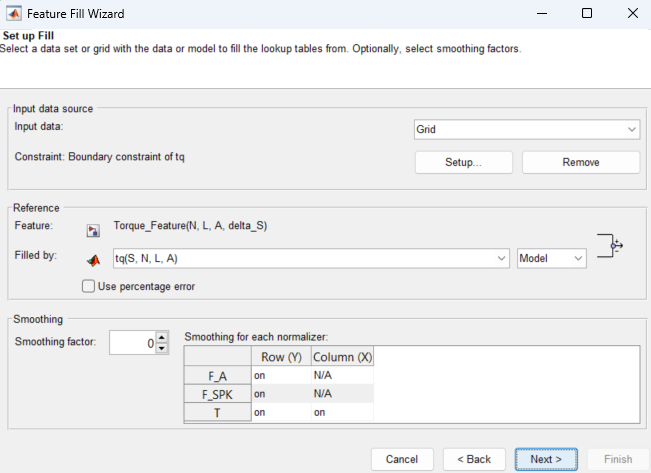Image resolution: width=651 pixels, height=473 pixels.
Task: Click the MATLAB logo in the title bar
Action: pyautogui.click(x=14, y=14)
